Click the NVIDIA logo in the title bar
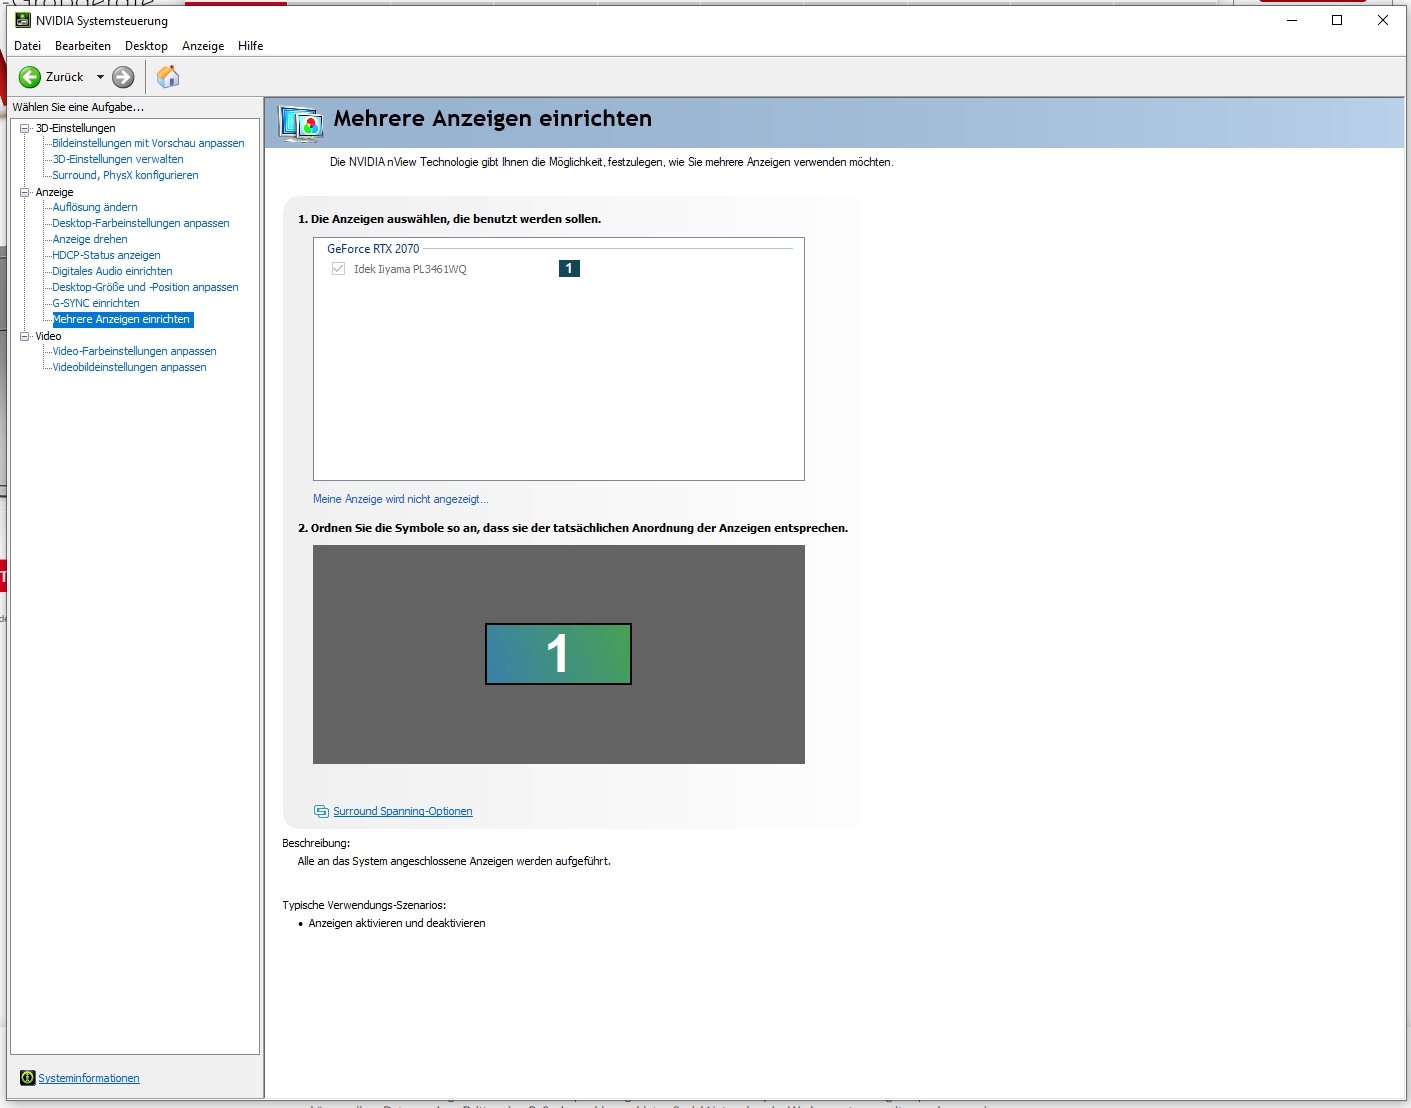The width and height of the screenshot is (1411, 1108). point(23,20)
